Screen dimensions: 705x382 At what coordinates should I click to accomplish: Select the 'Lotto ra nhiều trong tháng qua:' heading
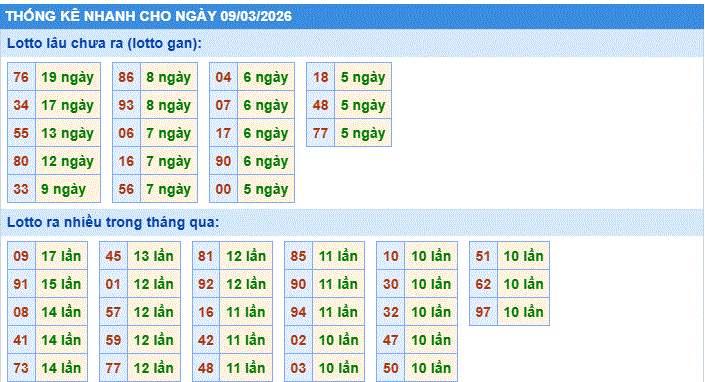point(113,222)
